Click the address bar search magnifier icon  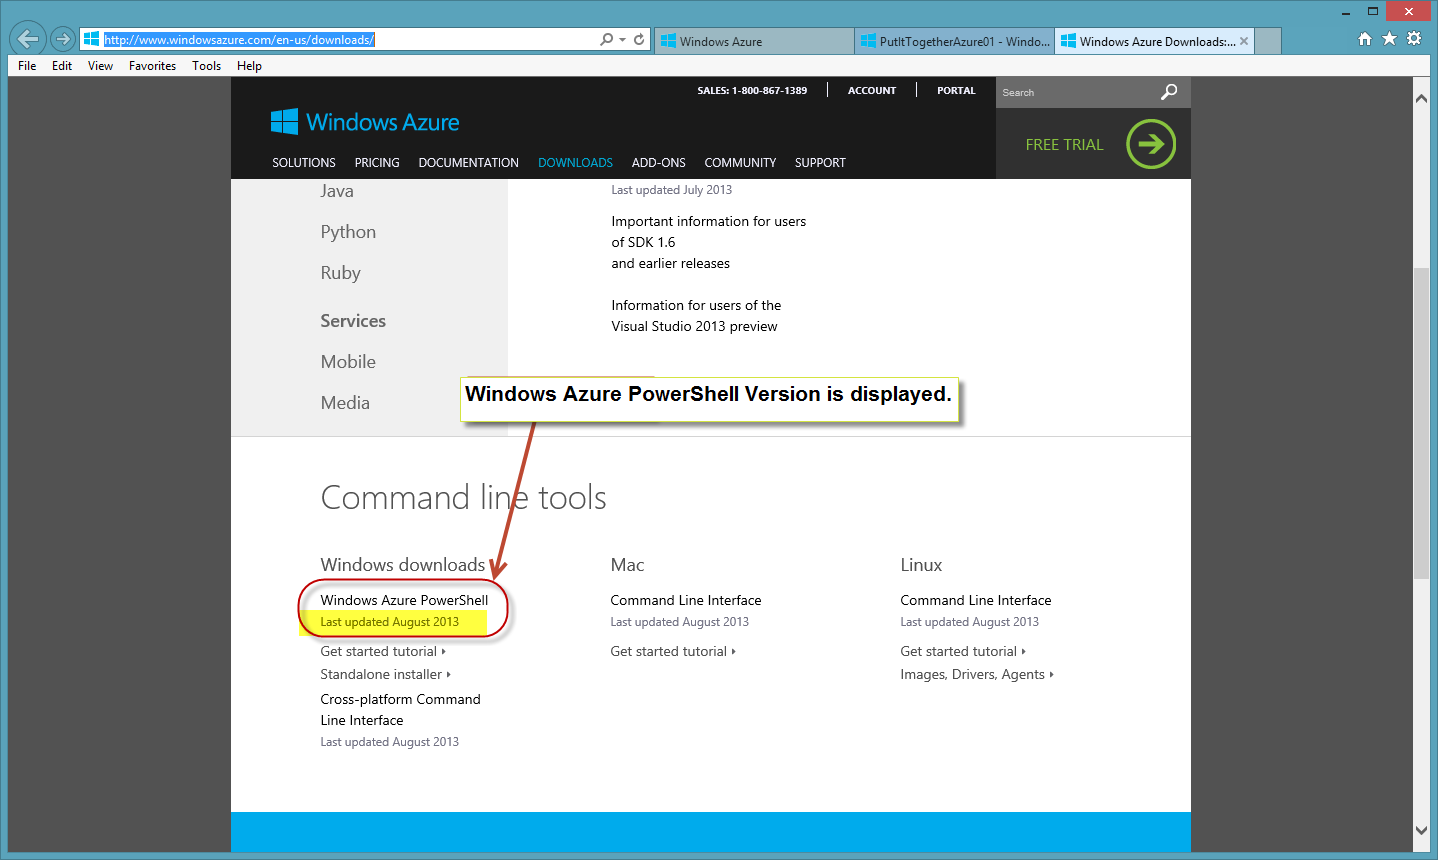click(x=606, y=39)
